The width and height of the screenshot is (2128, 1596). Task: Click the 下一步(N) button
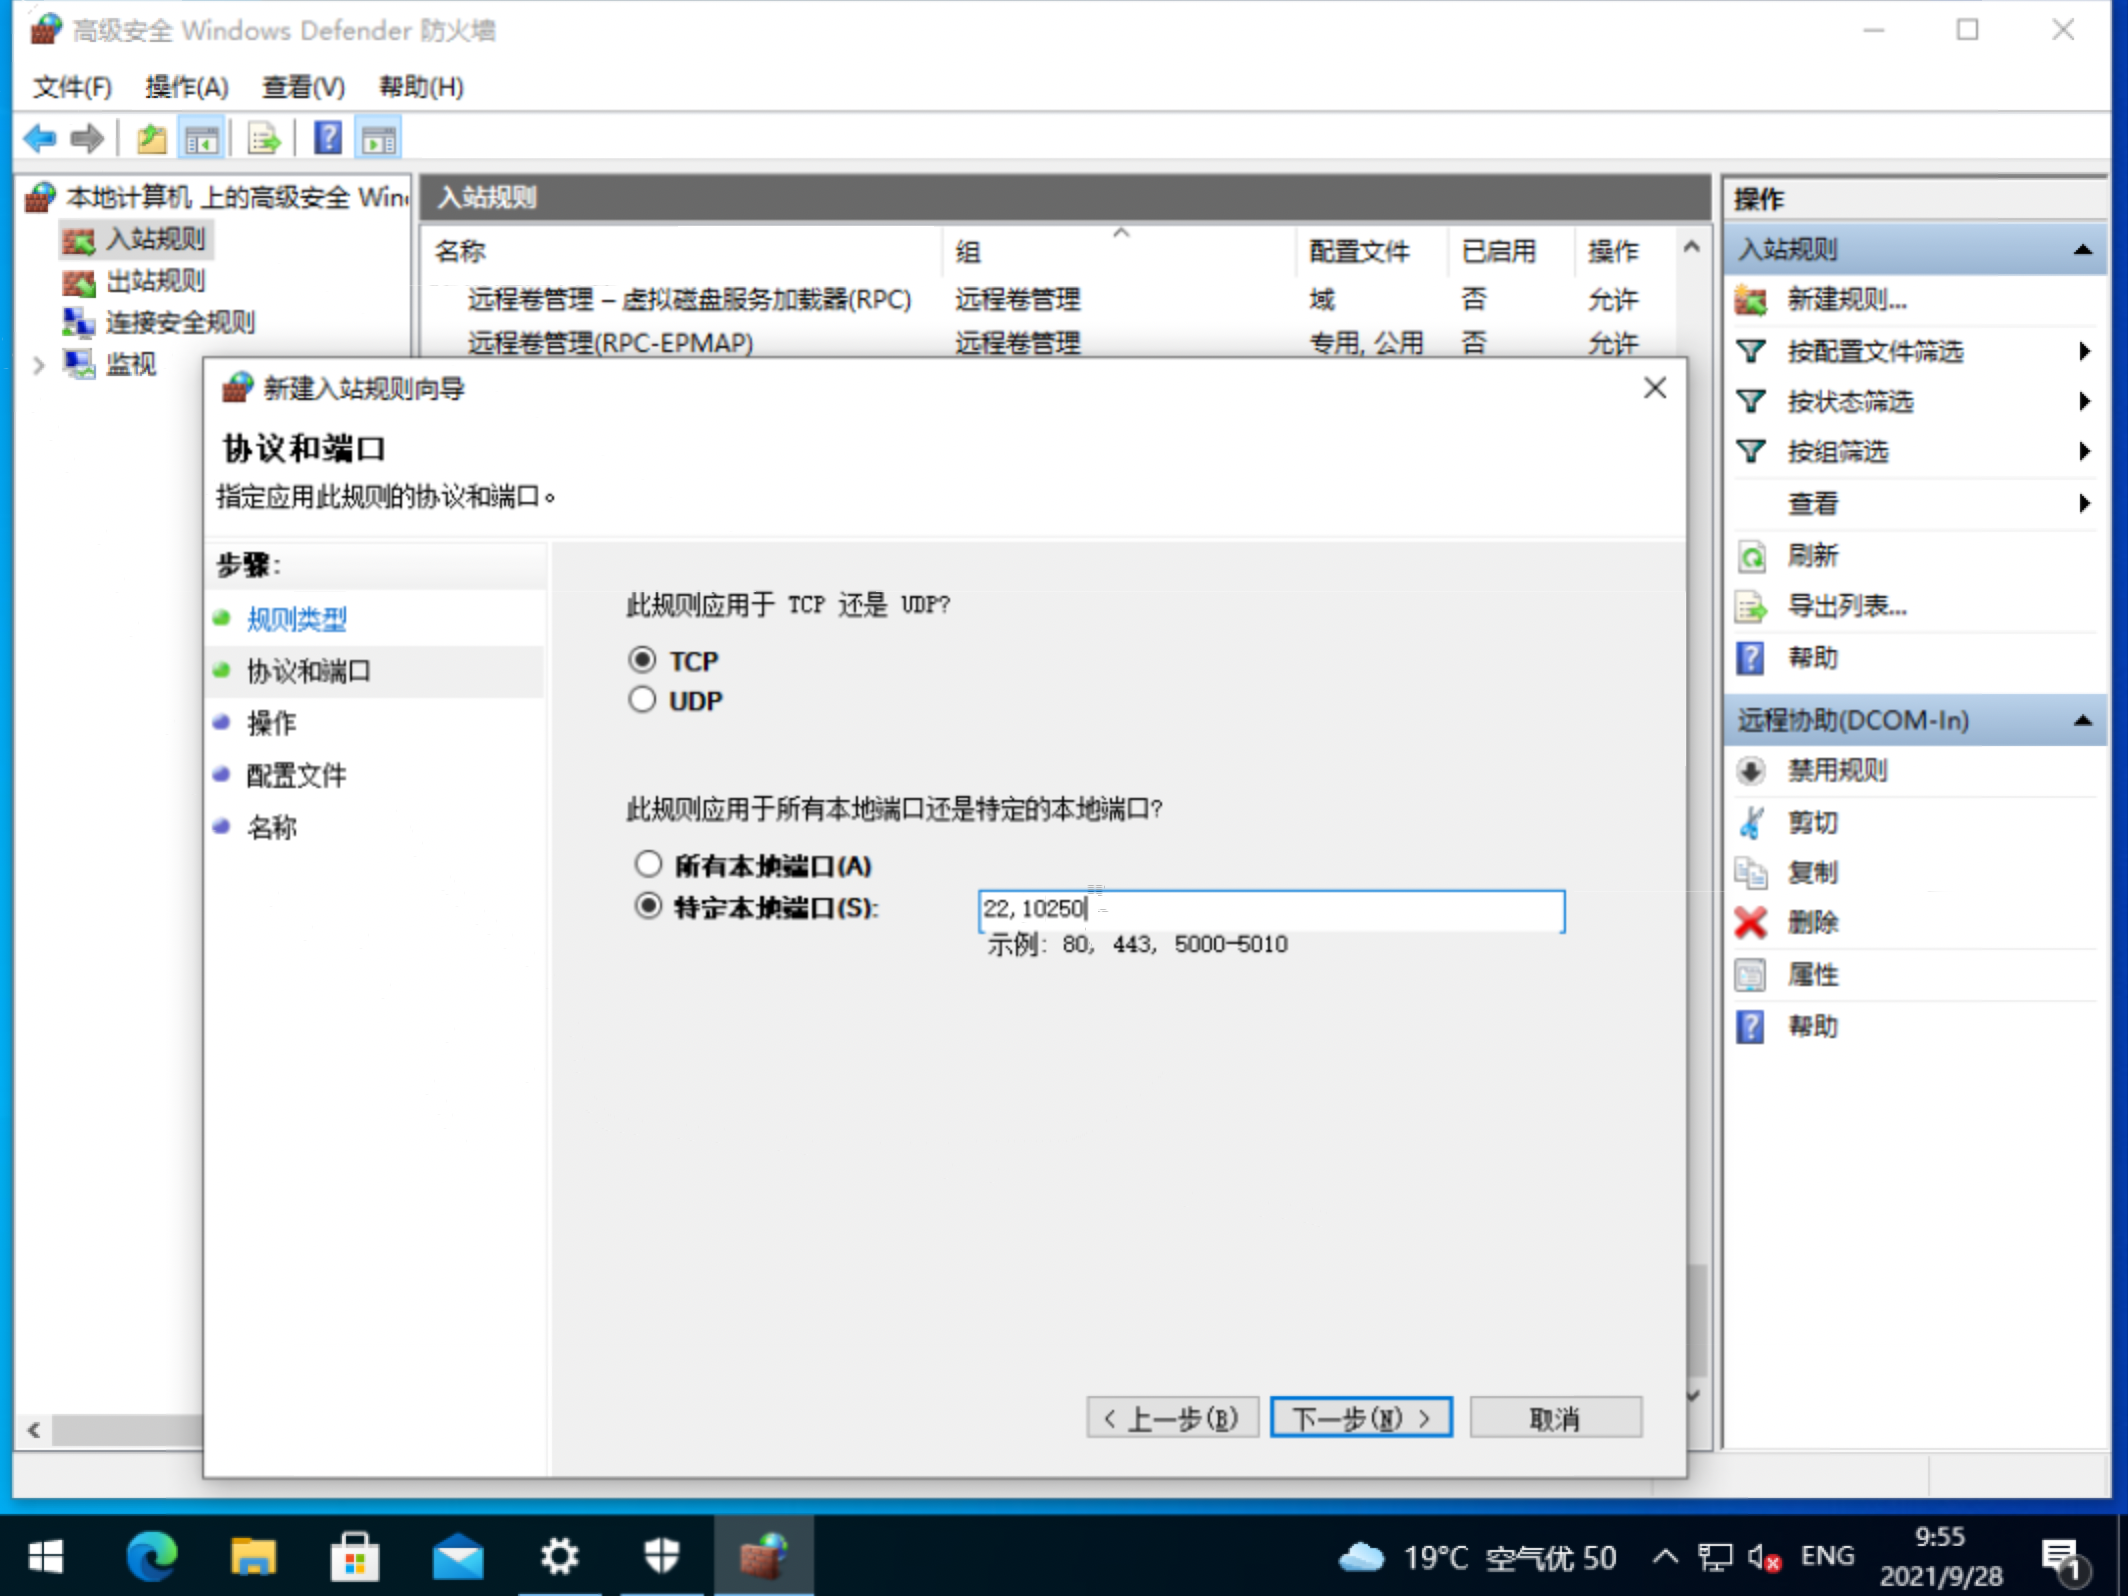point(1360,1418)
